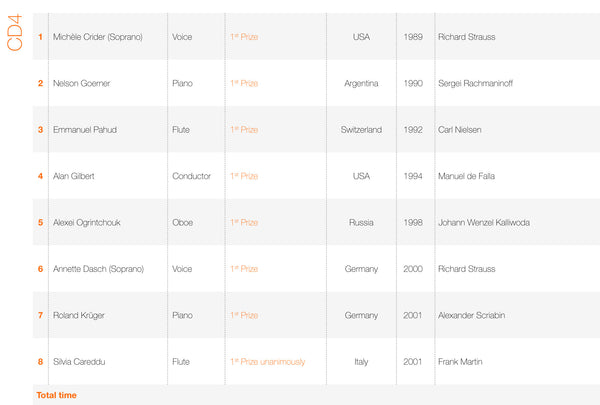Click Nelson Goerner's name
The height and width of the screenshot is (405, 600).
[81, 83]
